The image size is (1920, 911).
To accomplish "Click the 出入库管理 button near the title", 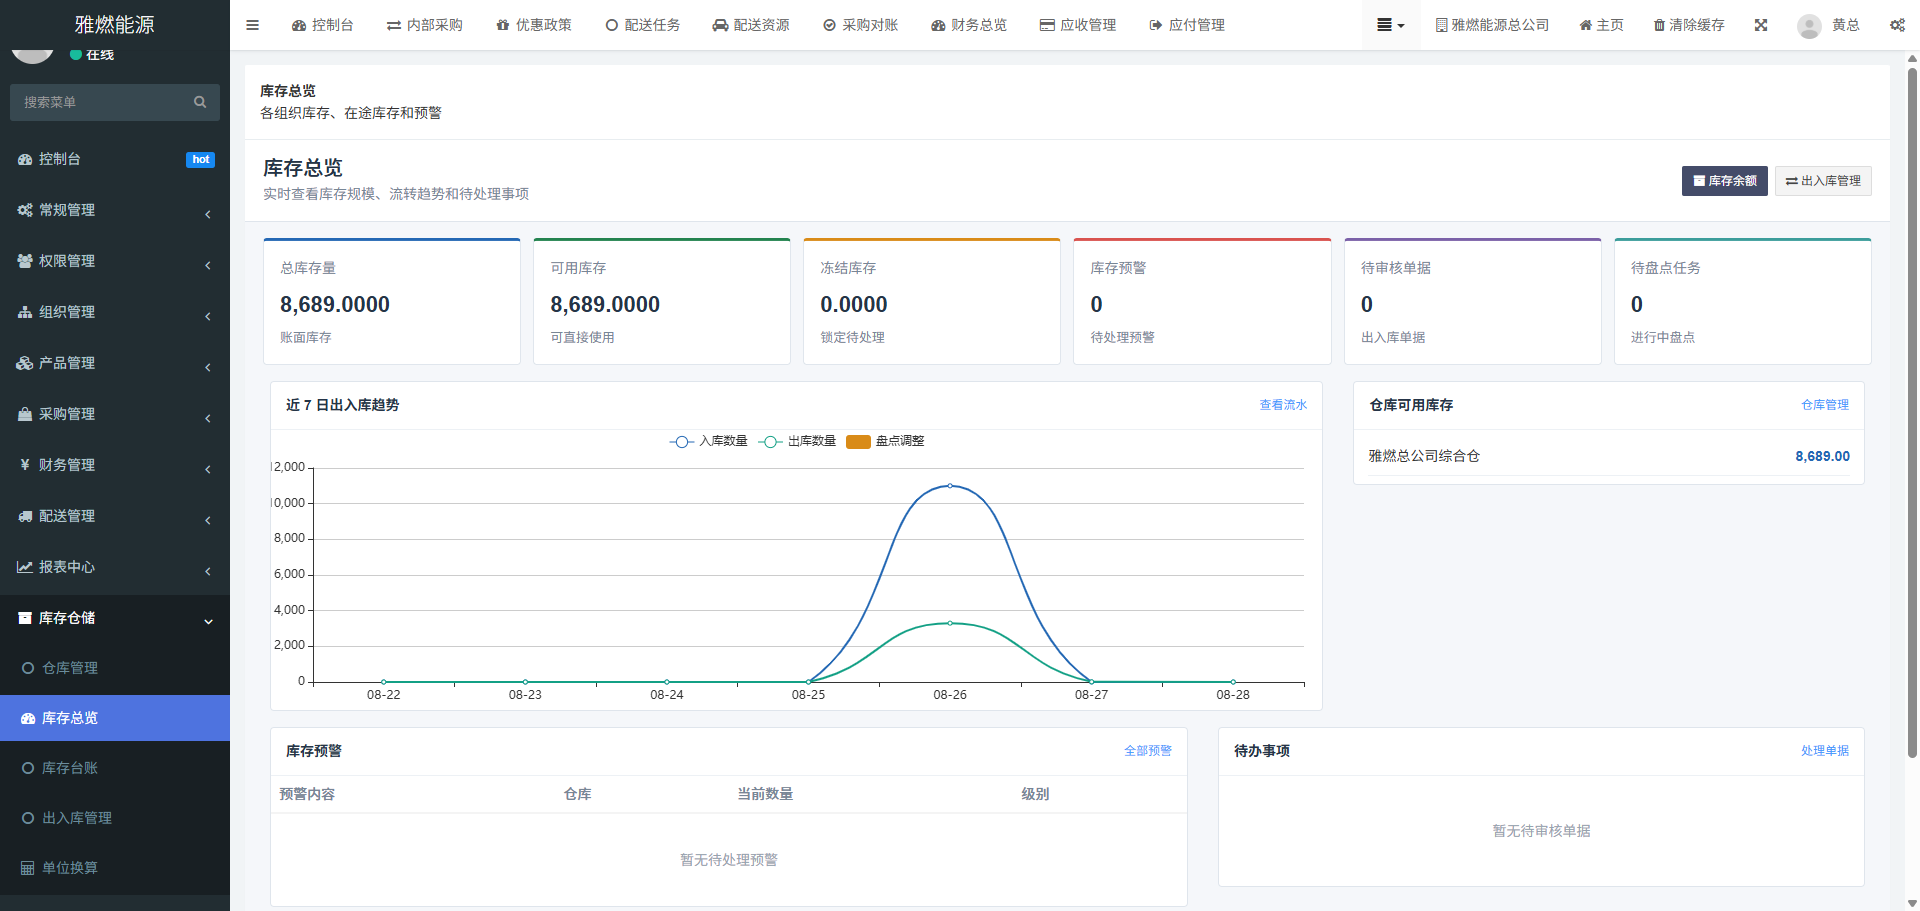I will (1823, 181).
